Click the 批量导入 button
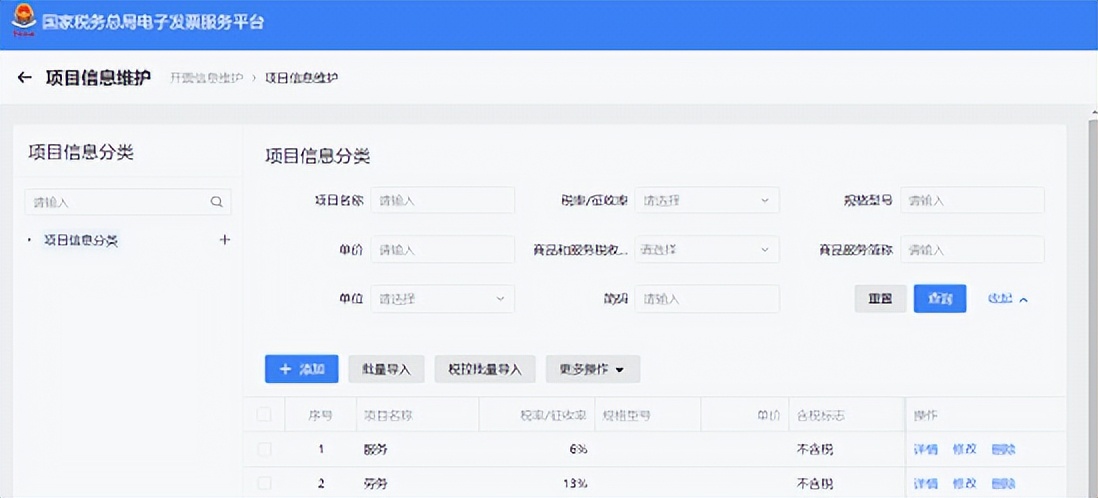 [x=387, y=369]
